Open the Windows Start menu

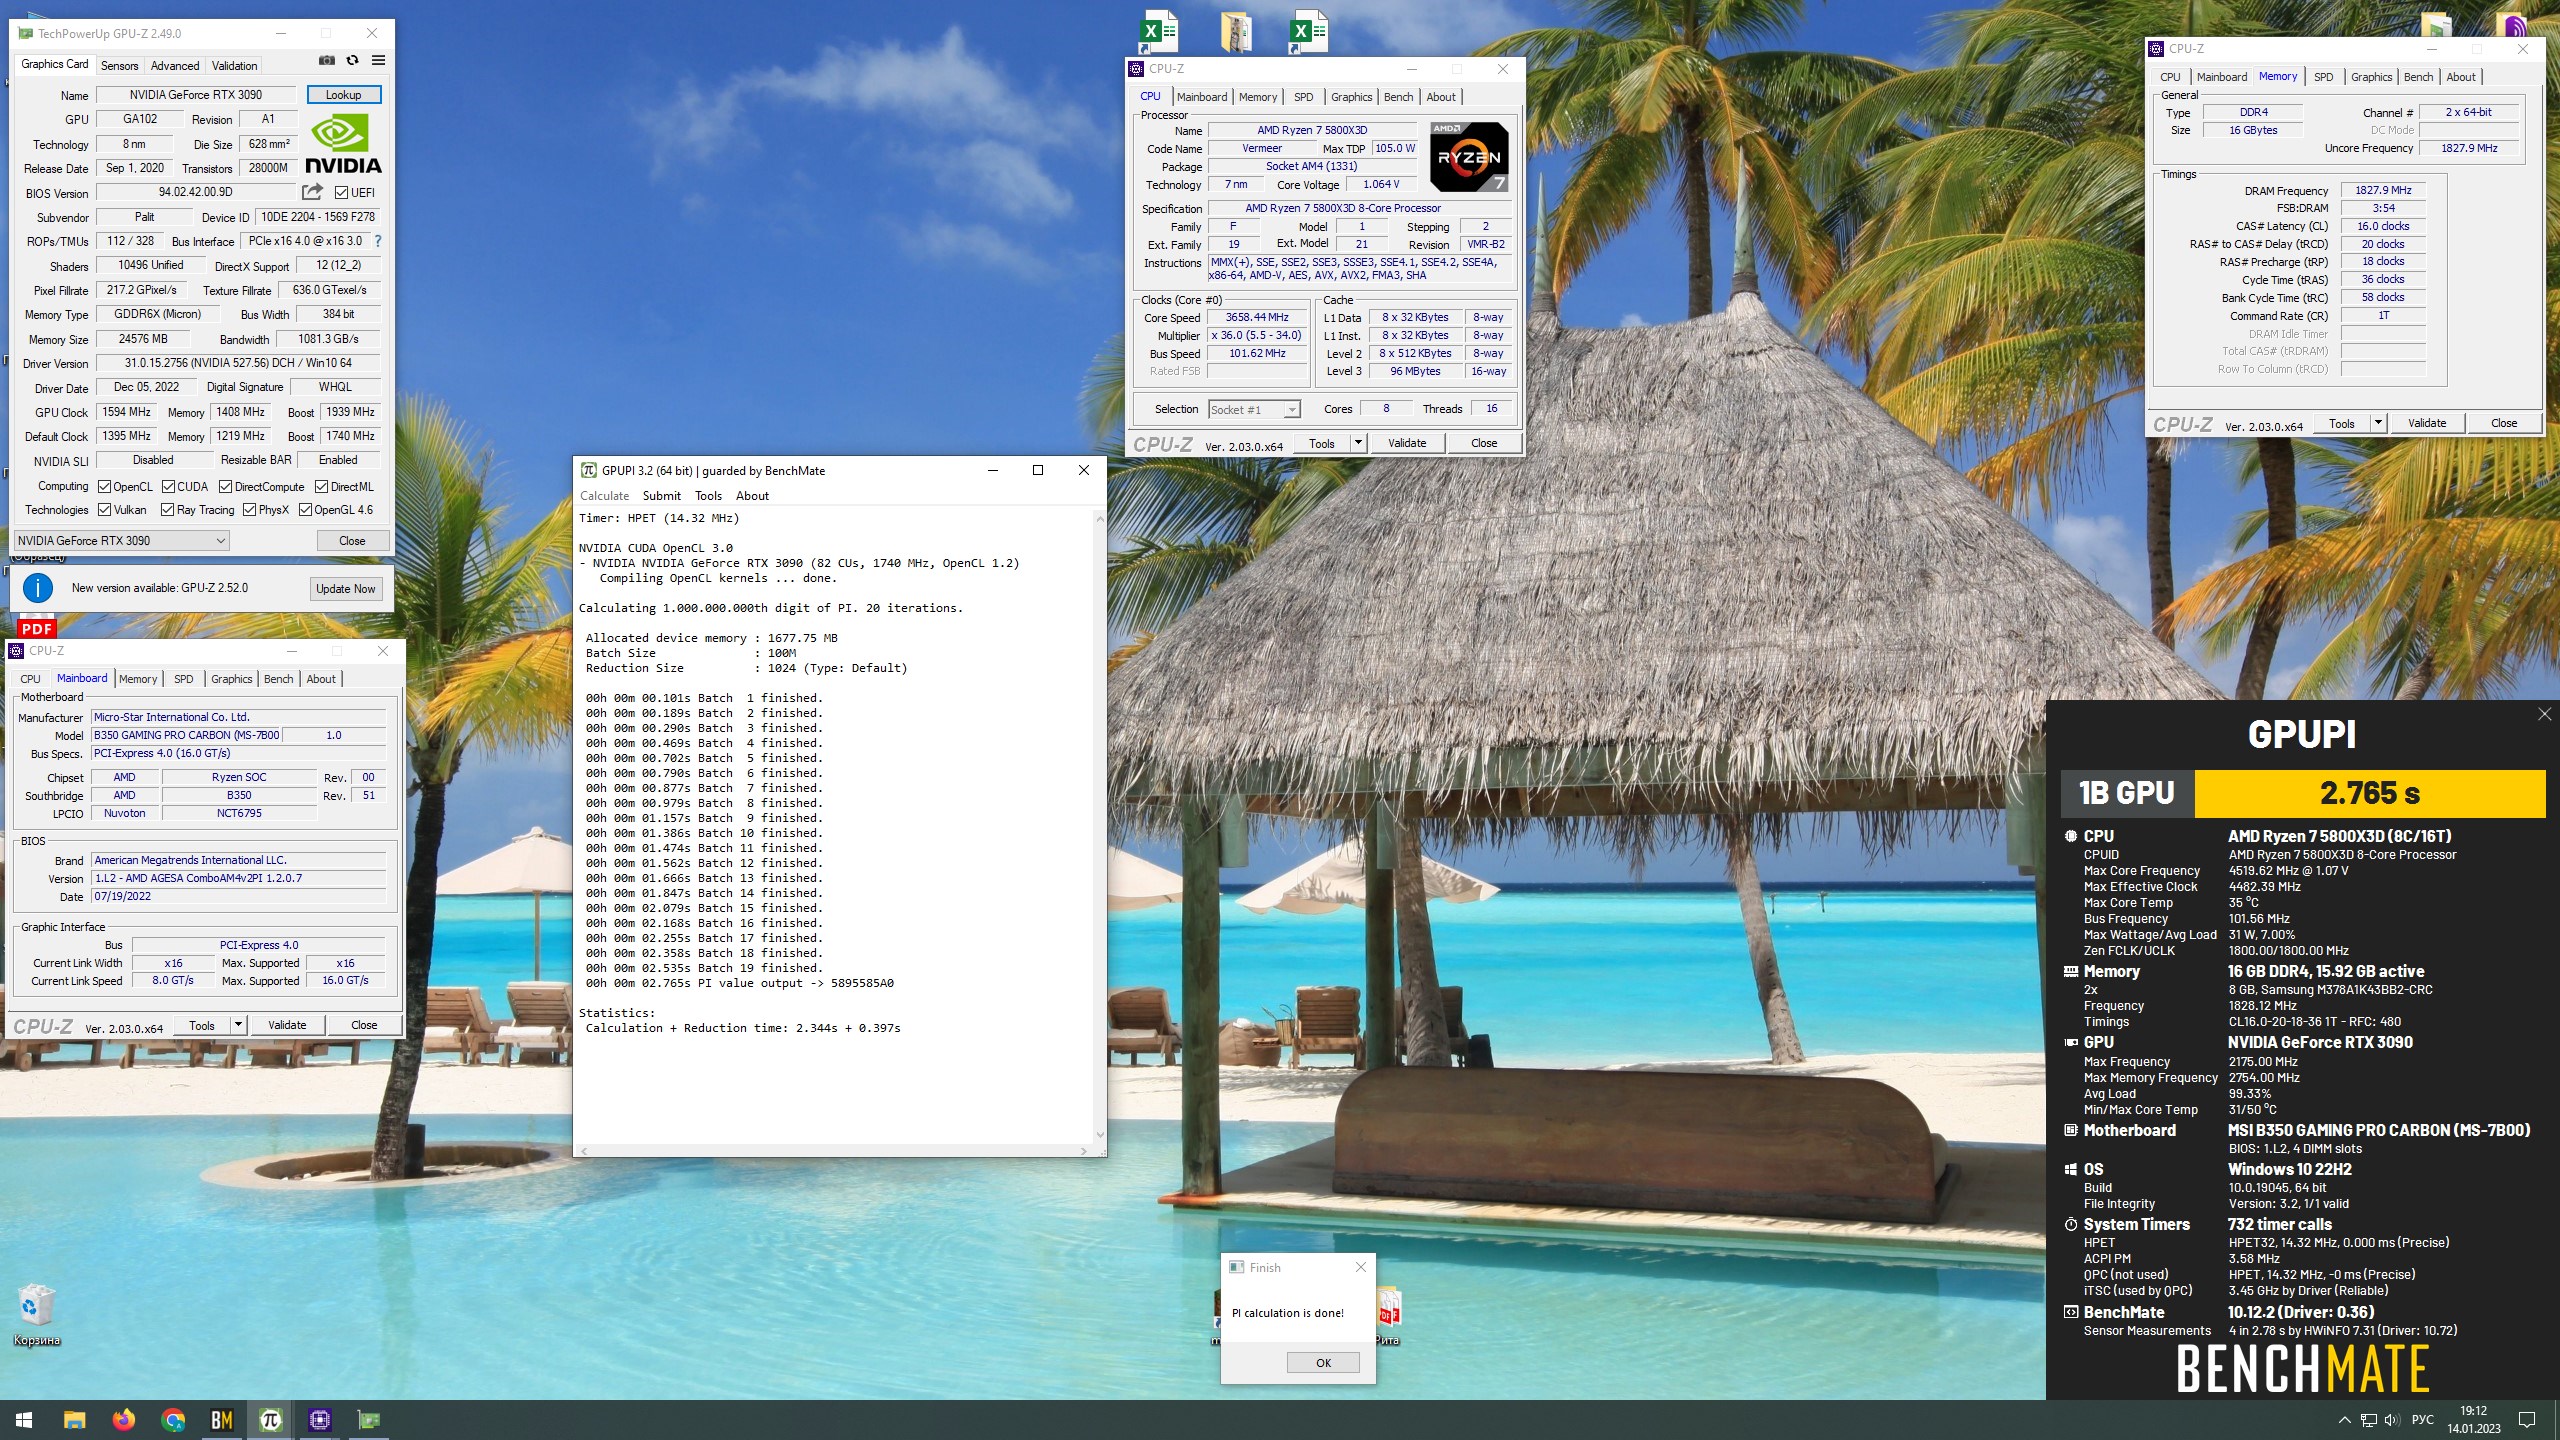pyautogui.click(x=24, y=1420)
